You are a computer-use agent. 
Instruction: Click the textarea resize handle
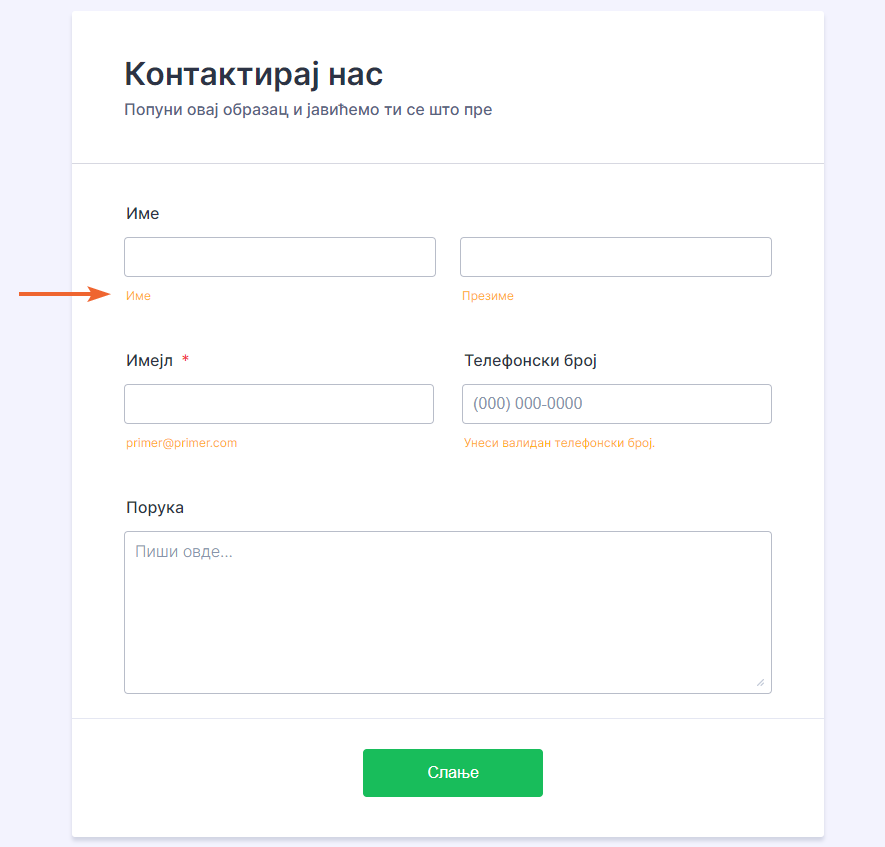pyautogui.click(x=760, y=682)
